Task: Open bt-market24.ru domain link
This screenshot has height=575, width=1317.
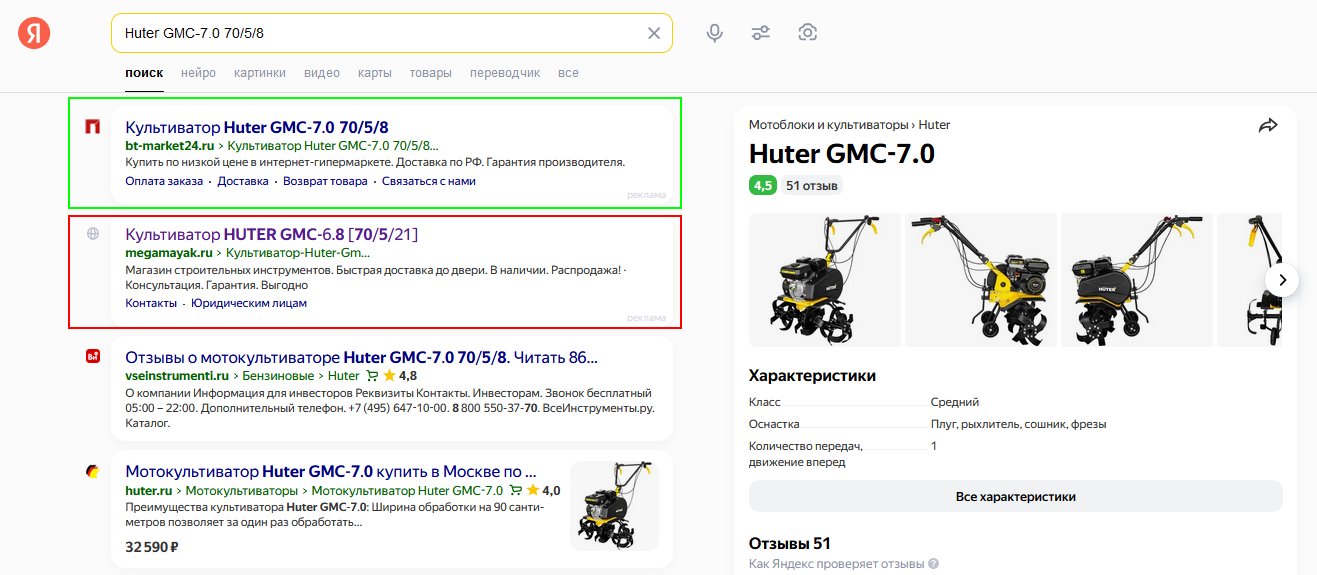Action: (169, 145)
